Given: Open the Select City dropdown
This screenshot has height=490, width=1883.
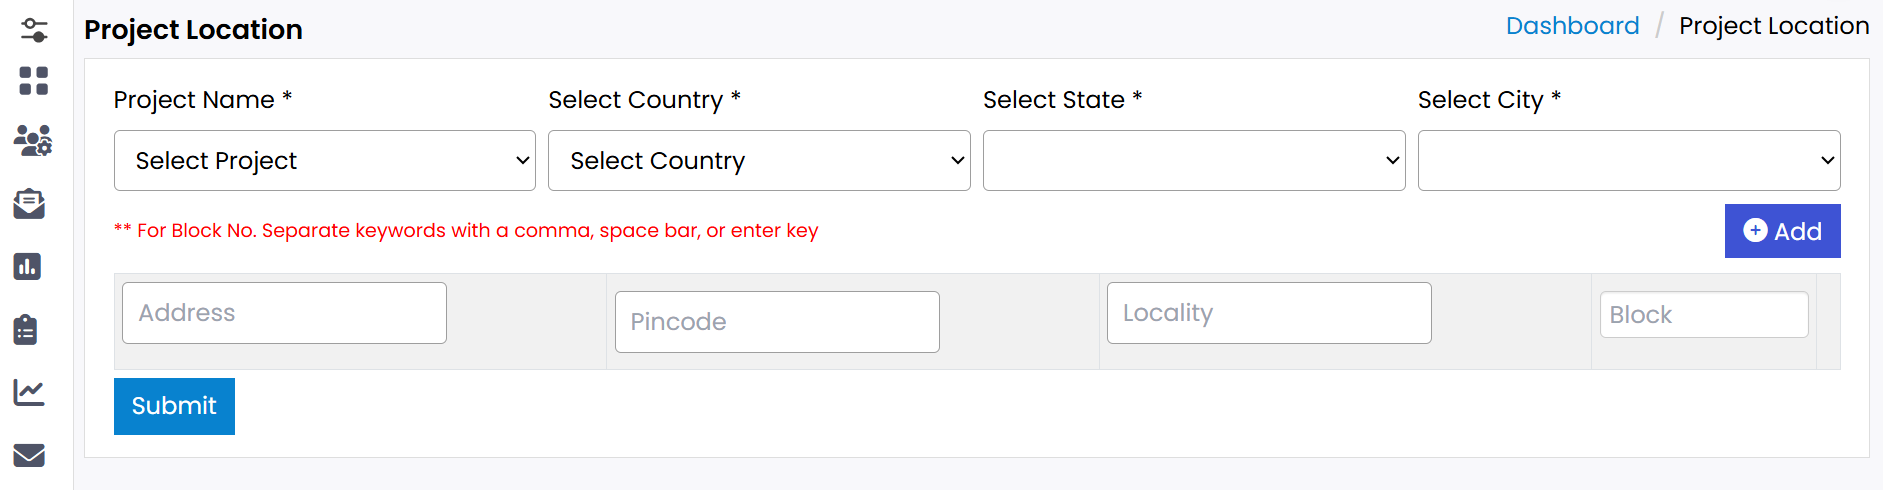Looking at the screenshot, I should pos(1629,161).
